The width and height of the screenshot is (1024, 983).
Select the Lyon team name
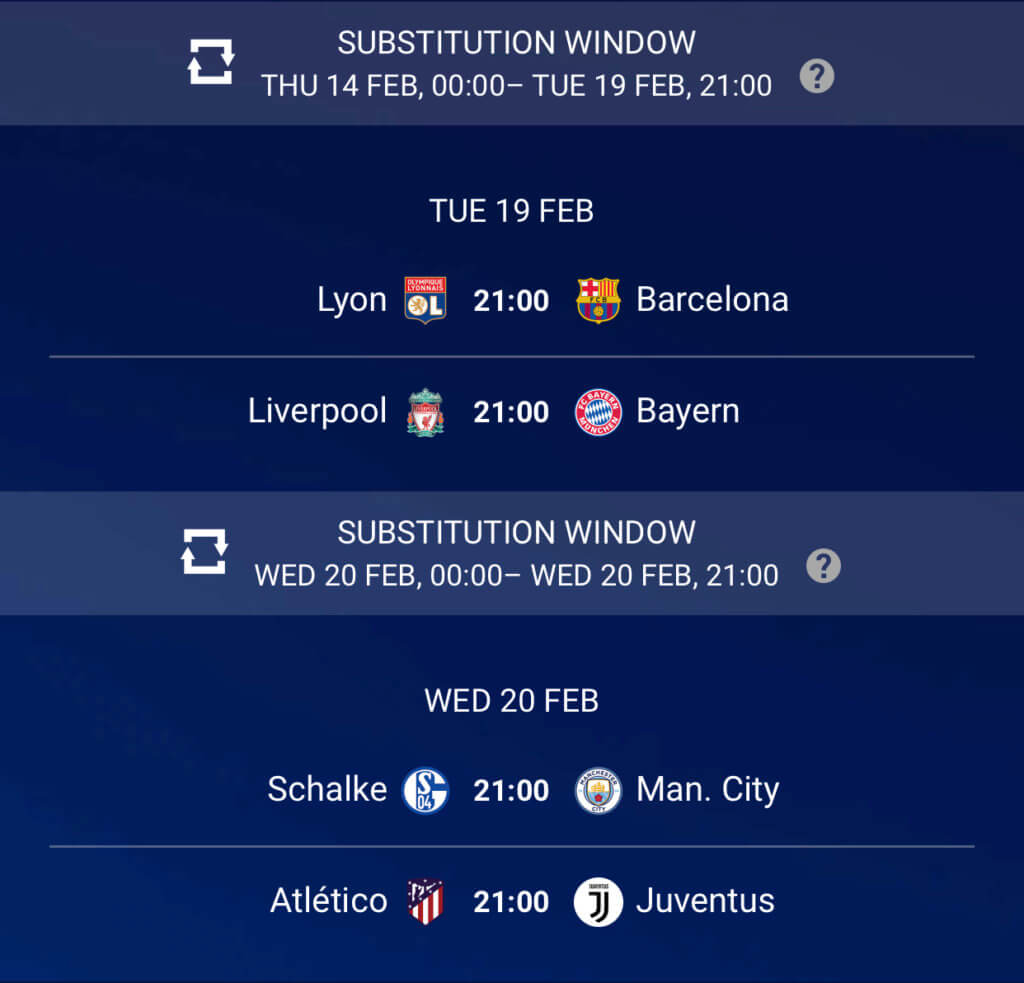352,300
